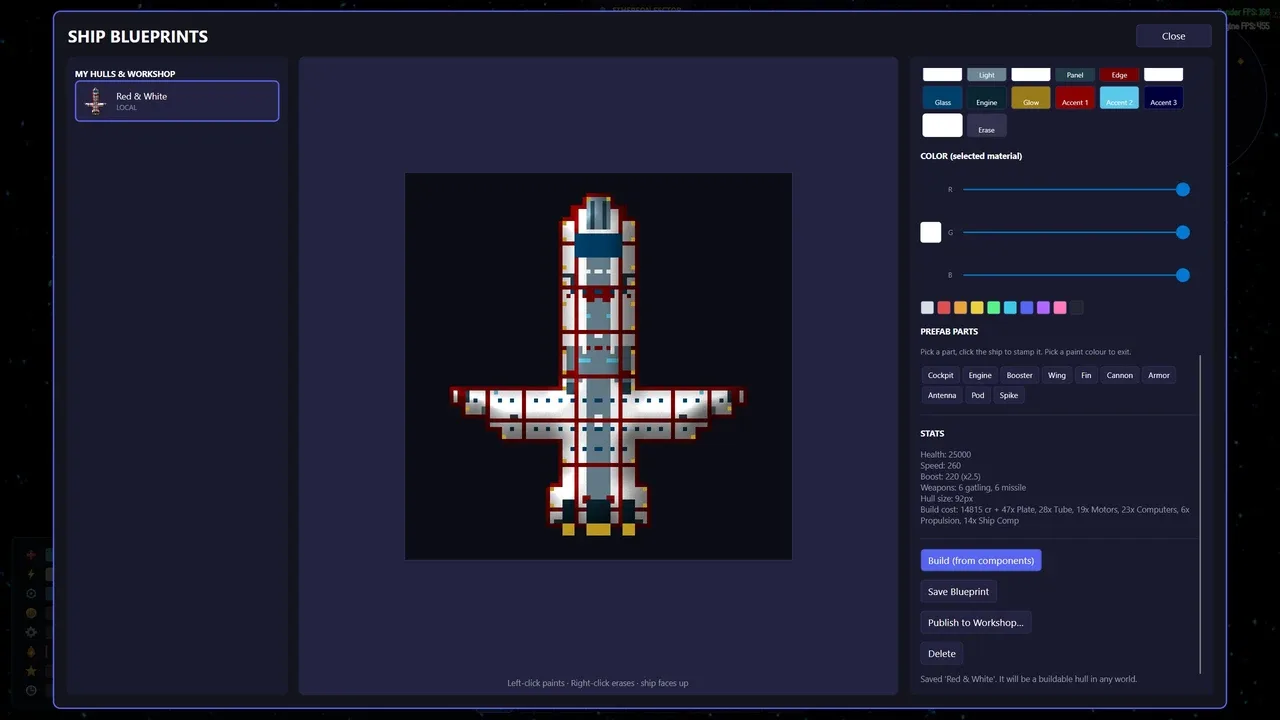Choose the Fin prefab part
Screen dimensions: 1280x720
pos(1086,375)
